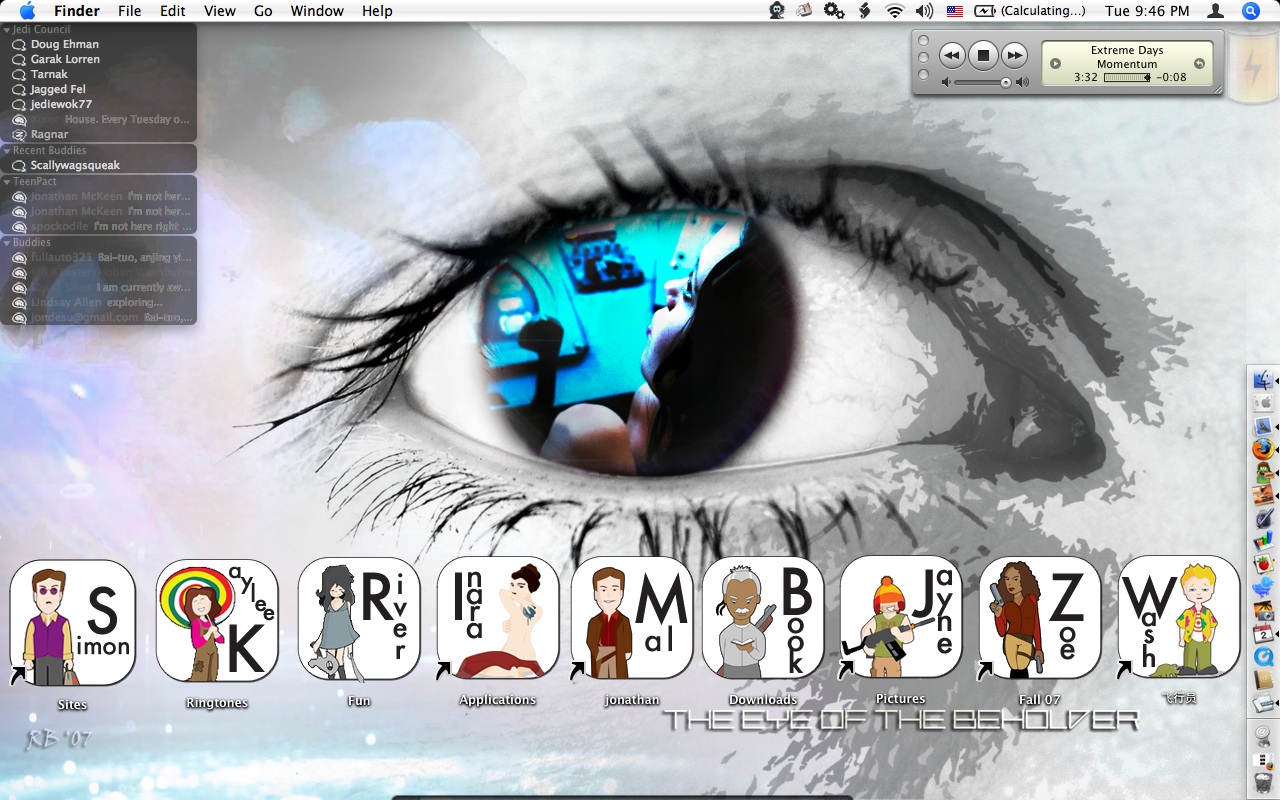Select buddy Scallywagsqueak
This screenshot has width=1280, height=800.
coord(75,165)
